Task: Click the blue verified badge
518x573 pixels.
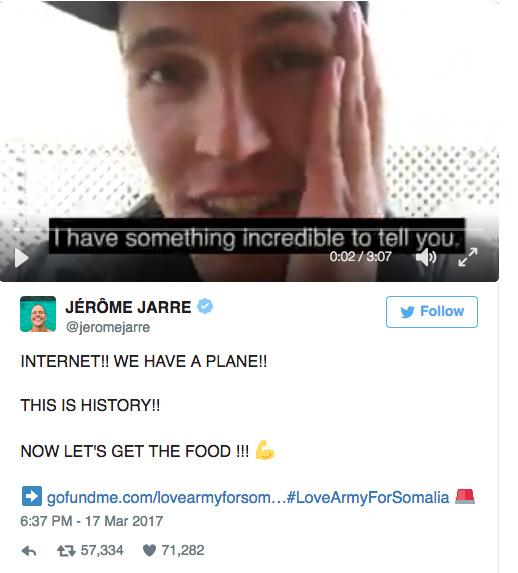Action: [205, 306]
